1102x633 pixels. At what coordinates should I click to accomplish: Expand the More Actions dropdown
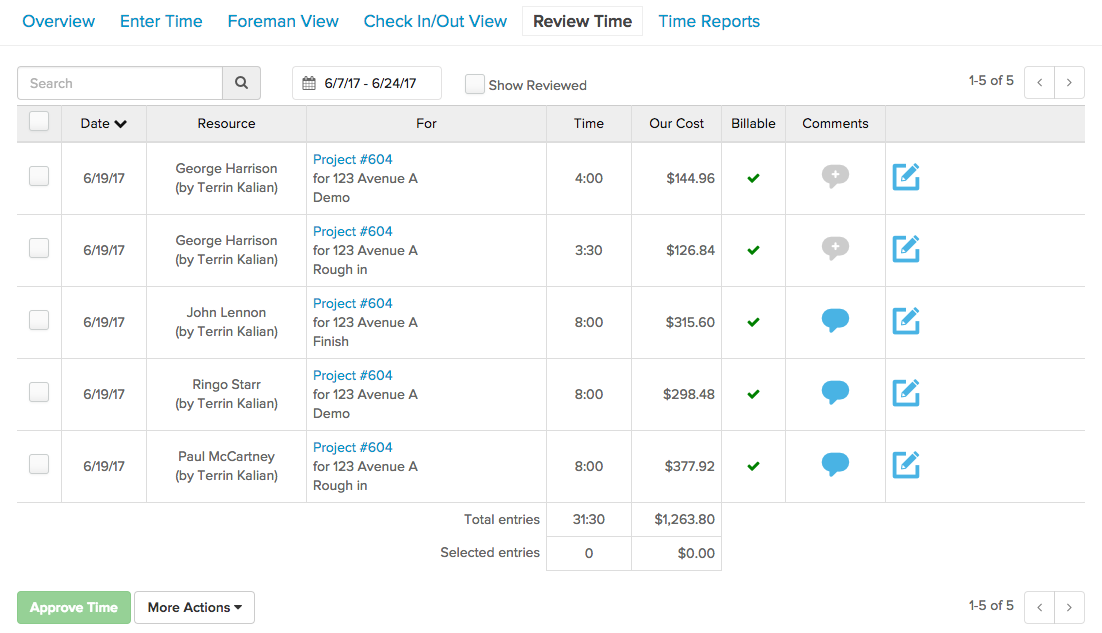[194, 607]
